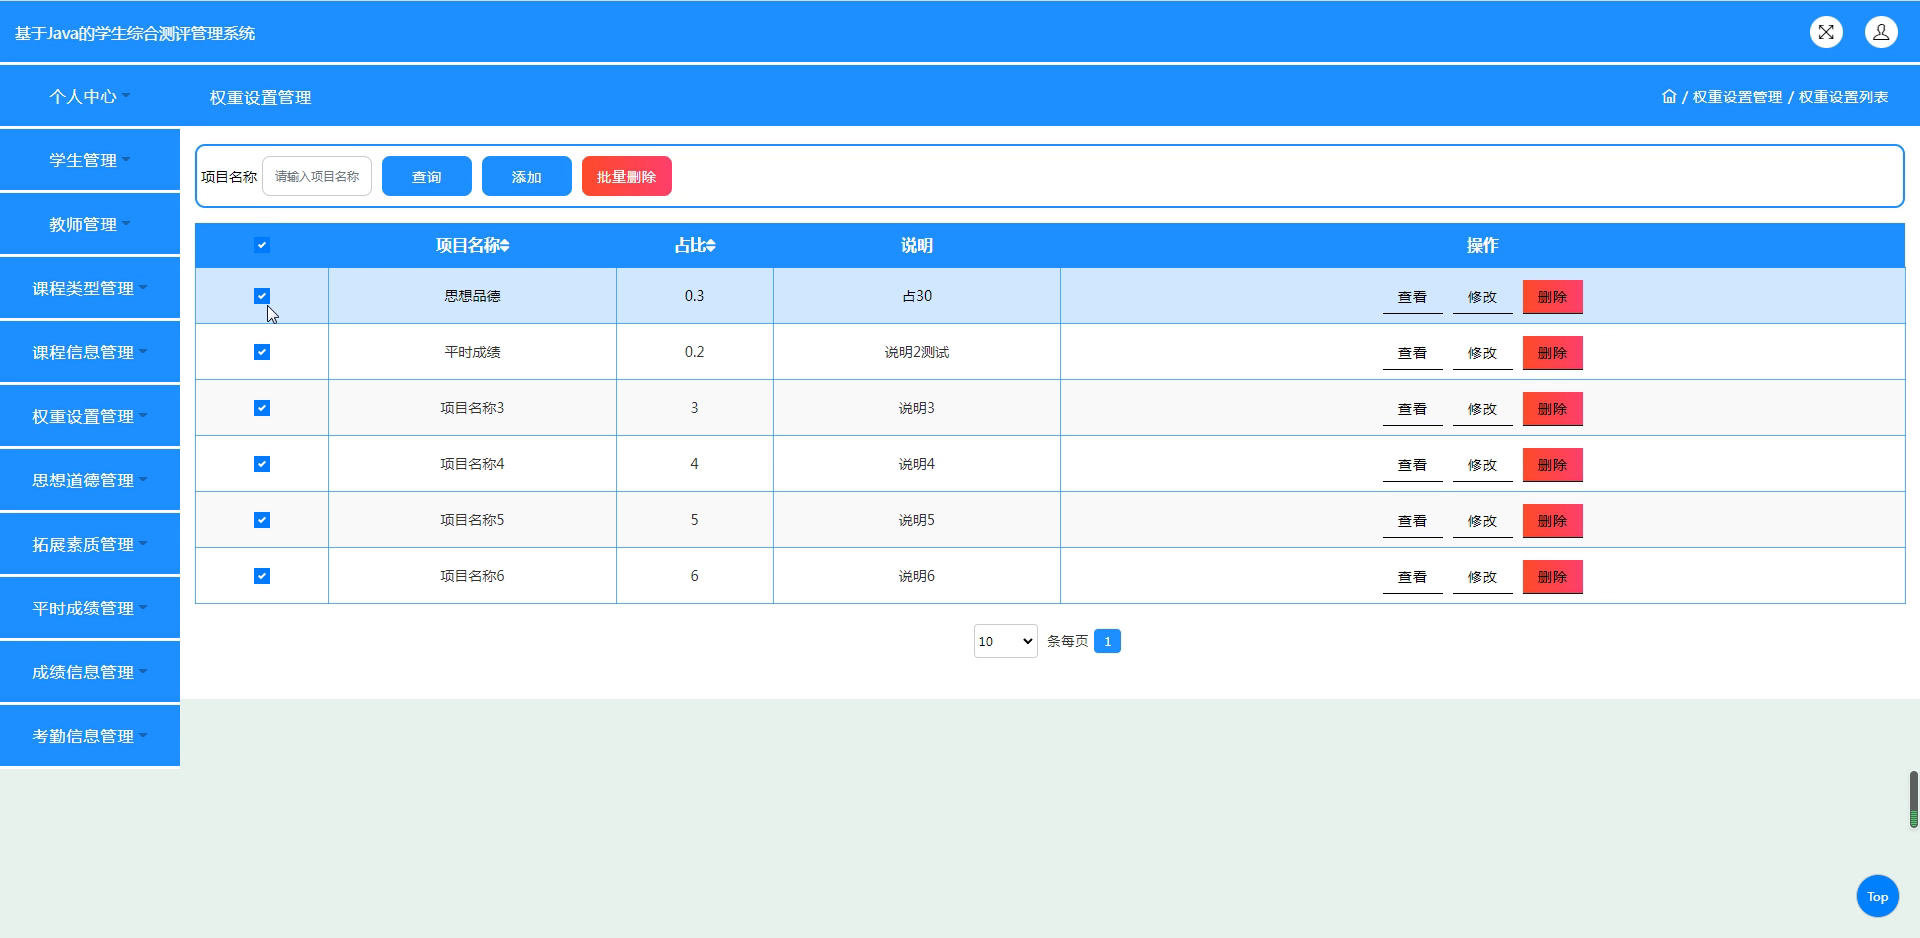Viewport: 1920px width, 938px height.
Task: Click 修改 for the 项目名称3 row
Action: tap(1482, 409)
